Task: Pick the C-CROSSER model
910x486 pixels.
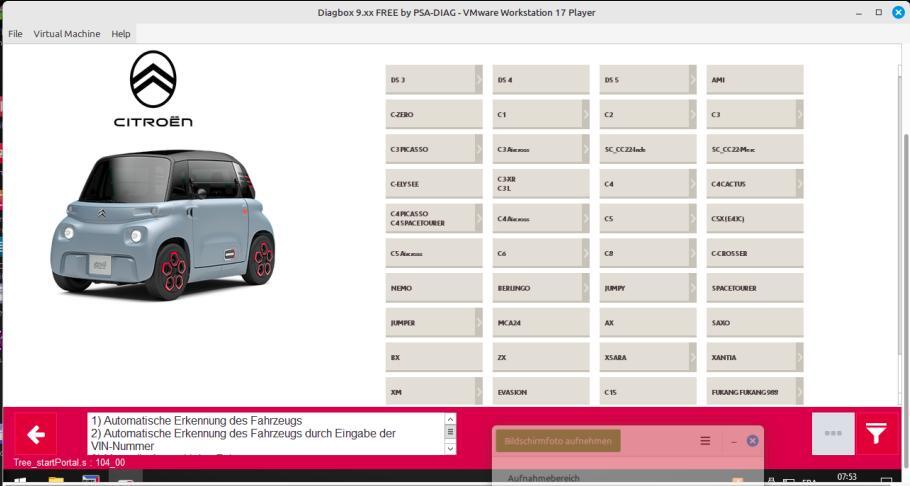Action: (x=755, y=253)
